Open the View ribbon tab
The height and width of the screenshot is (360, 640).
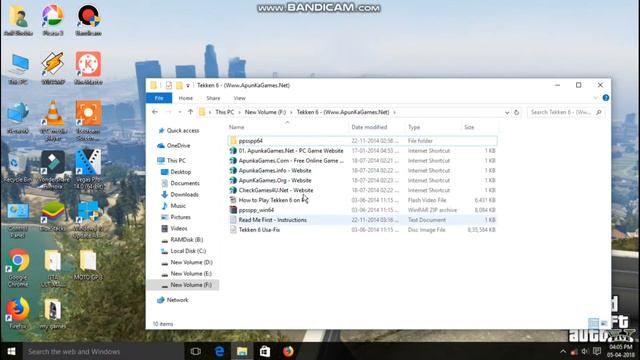click(240, 98)
